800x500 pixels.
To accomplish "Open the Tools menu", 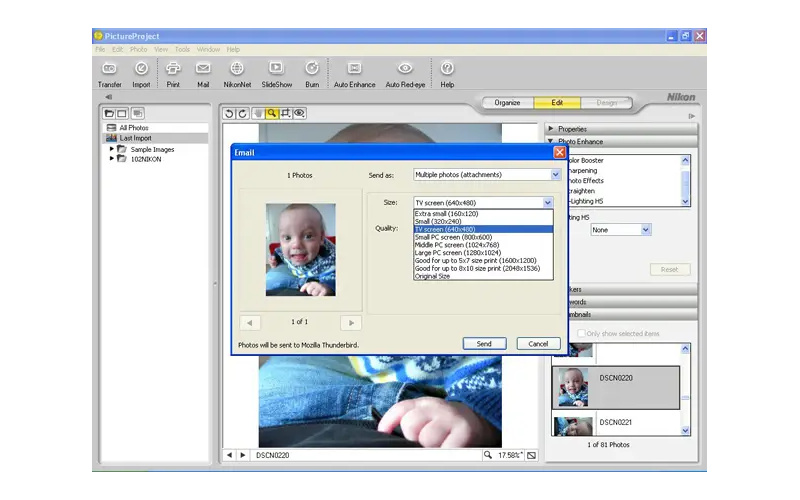I will tap(182, 49).
